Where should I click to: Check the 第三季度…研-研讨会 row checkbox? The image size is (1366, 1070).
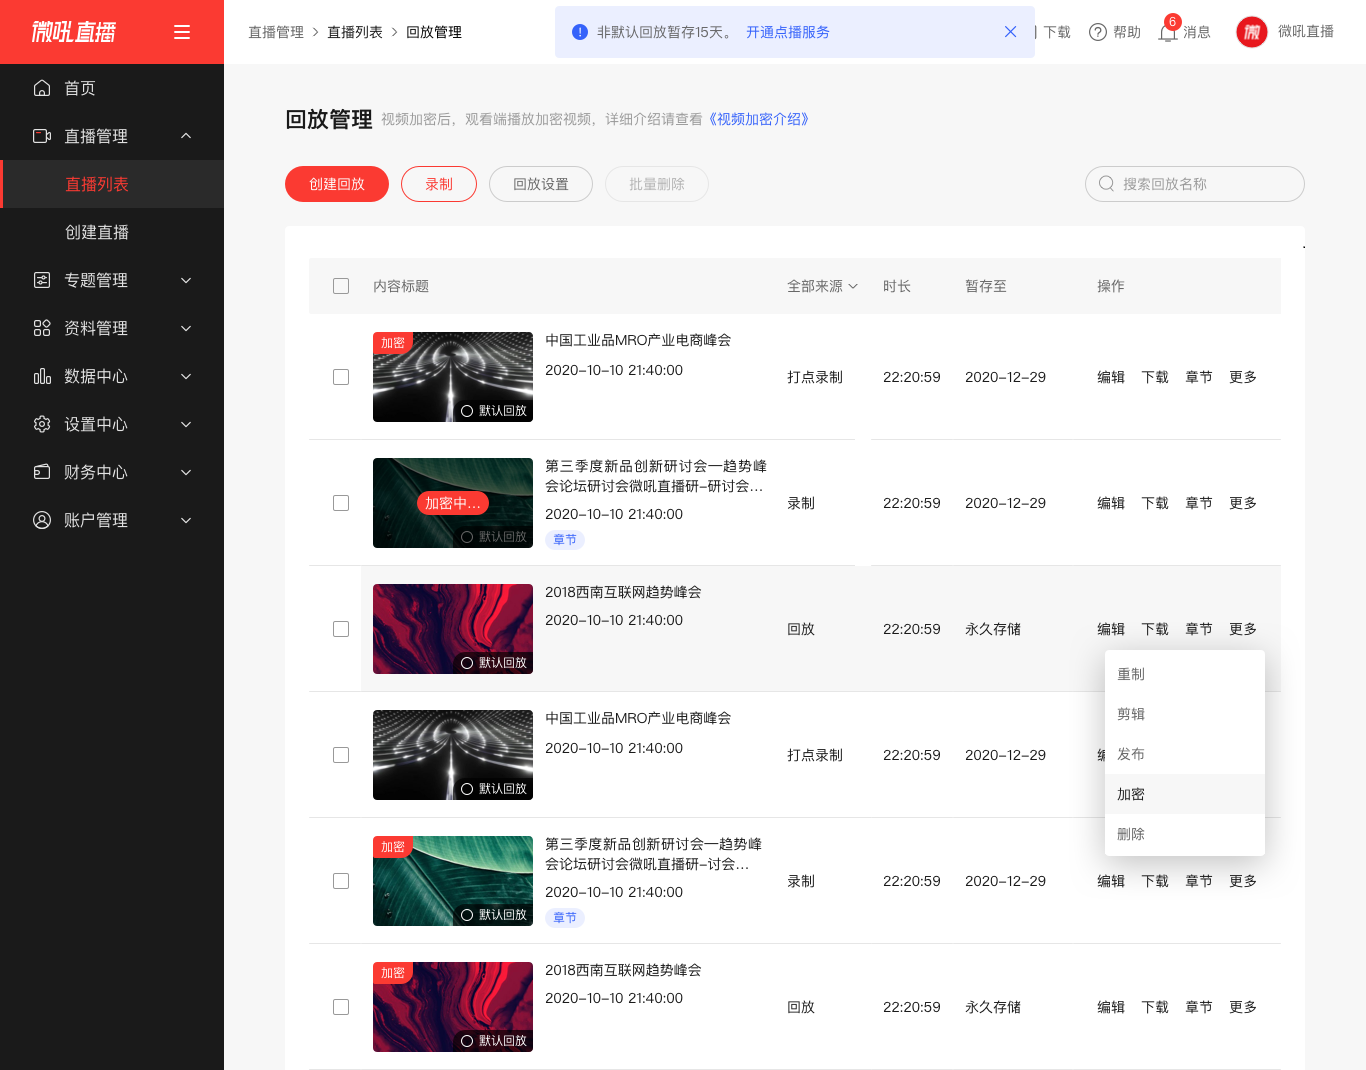[x=341, y=503]
